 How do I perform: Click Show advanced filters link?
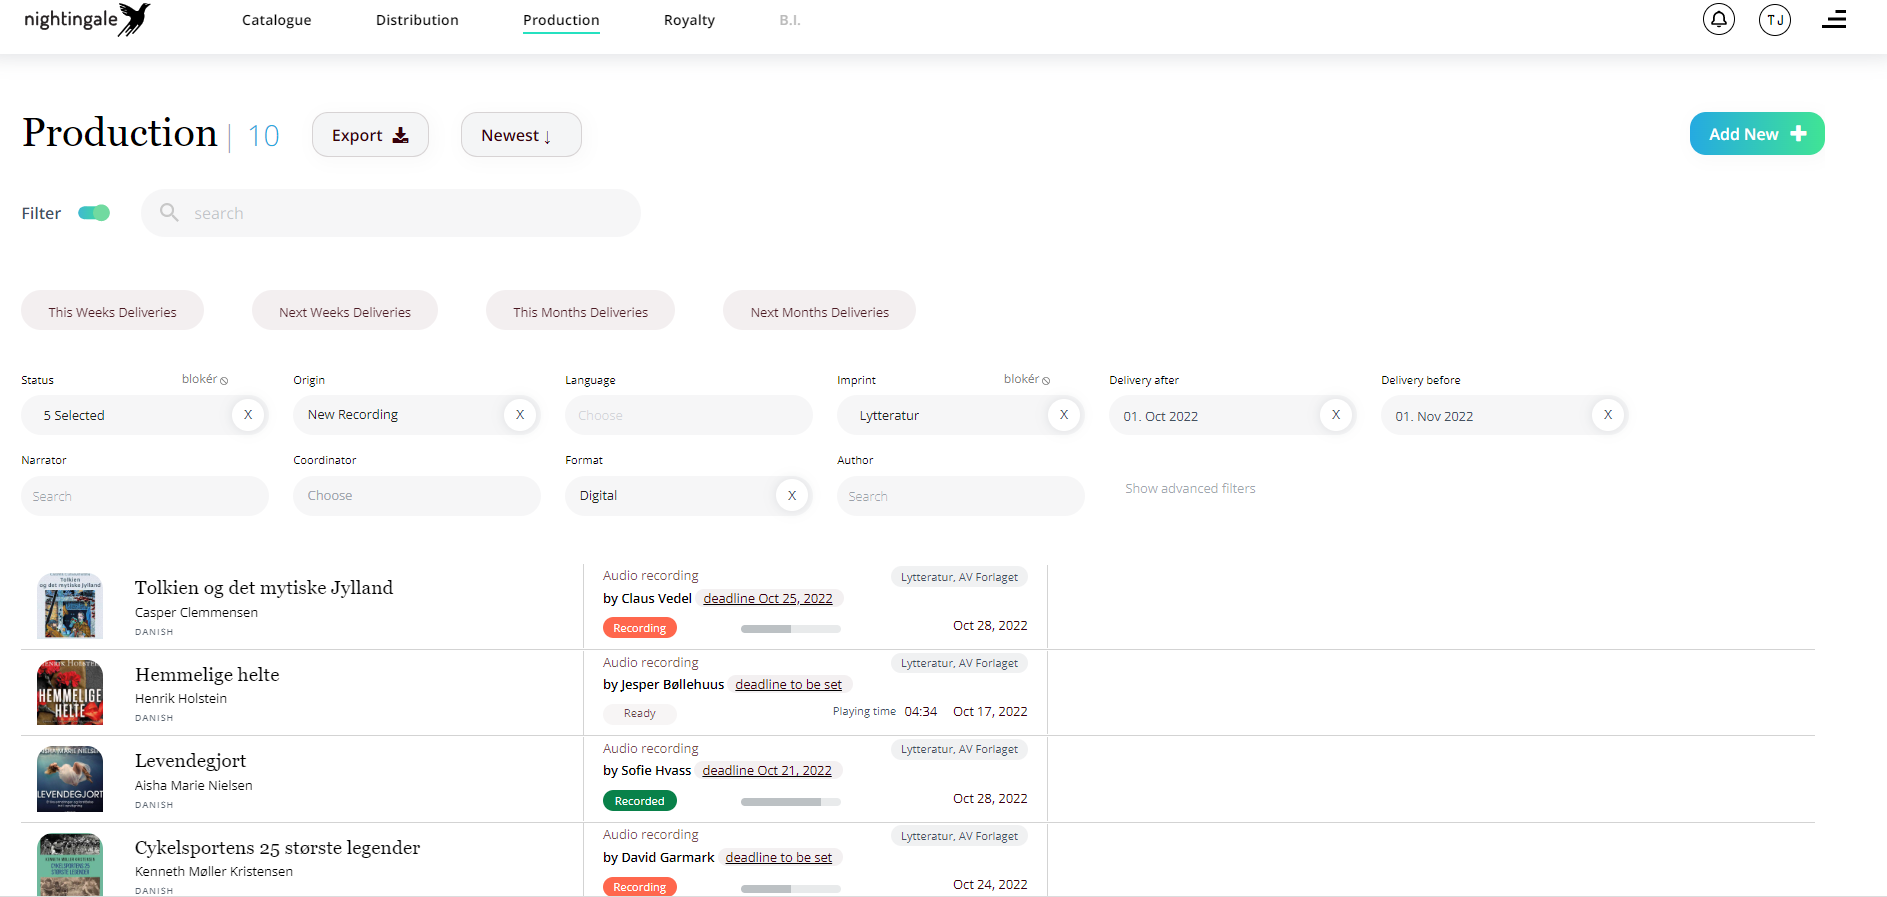coord(1190,488)
